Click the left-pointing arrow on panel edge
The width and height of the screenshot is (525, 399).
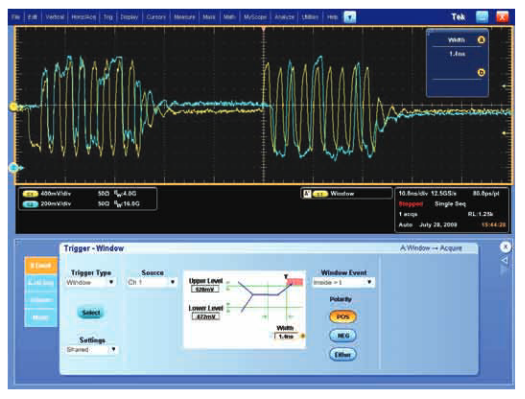pyautogui.click(x=505, y=260)
